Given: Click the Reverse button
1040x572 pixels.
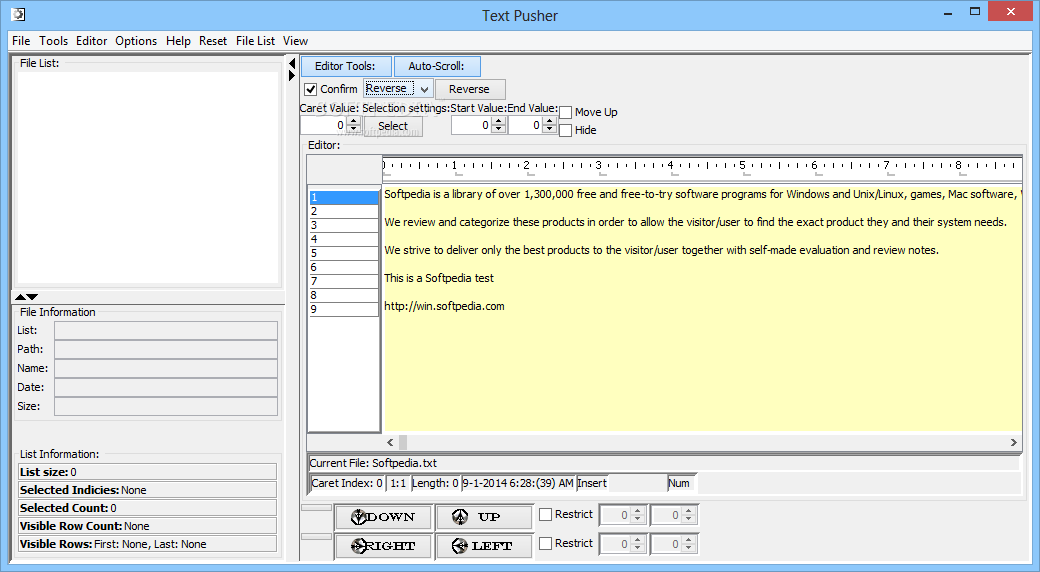Looking at the screenshot, I should coord(469,89).
